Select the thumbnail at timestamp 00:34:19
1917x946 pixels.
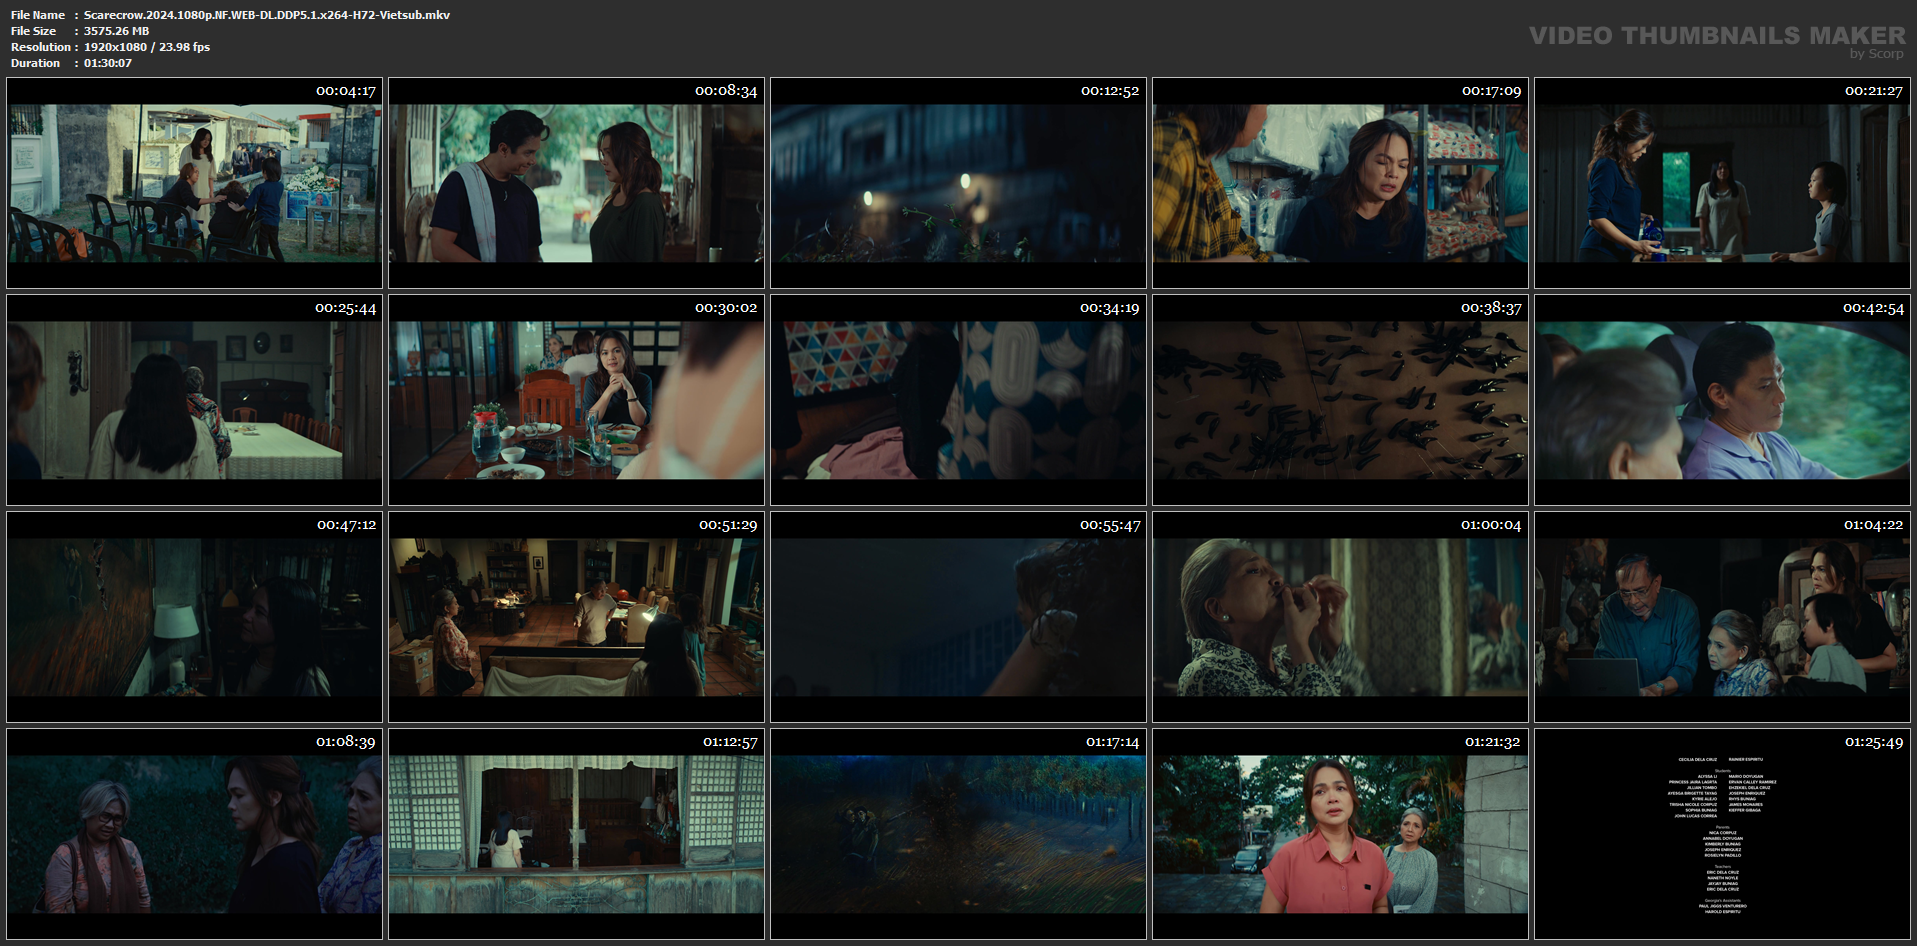click(958, 400)
